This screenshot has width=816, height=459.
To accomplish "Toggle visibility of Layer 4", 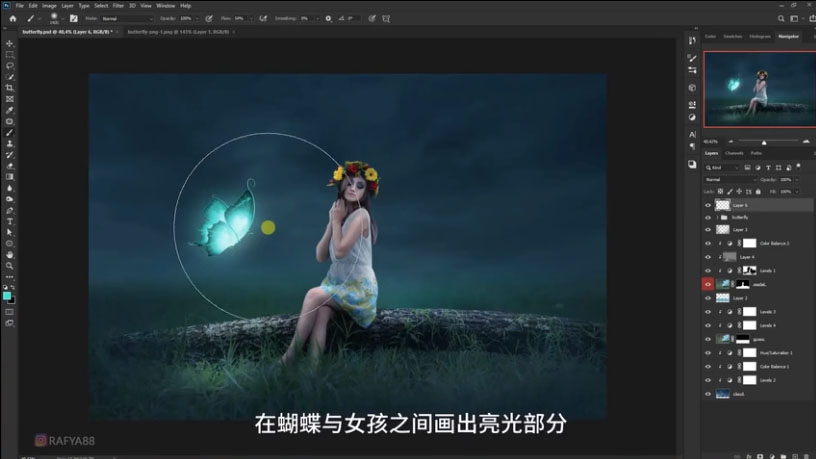I will [x=708, y=257].
